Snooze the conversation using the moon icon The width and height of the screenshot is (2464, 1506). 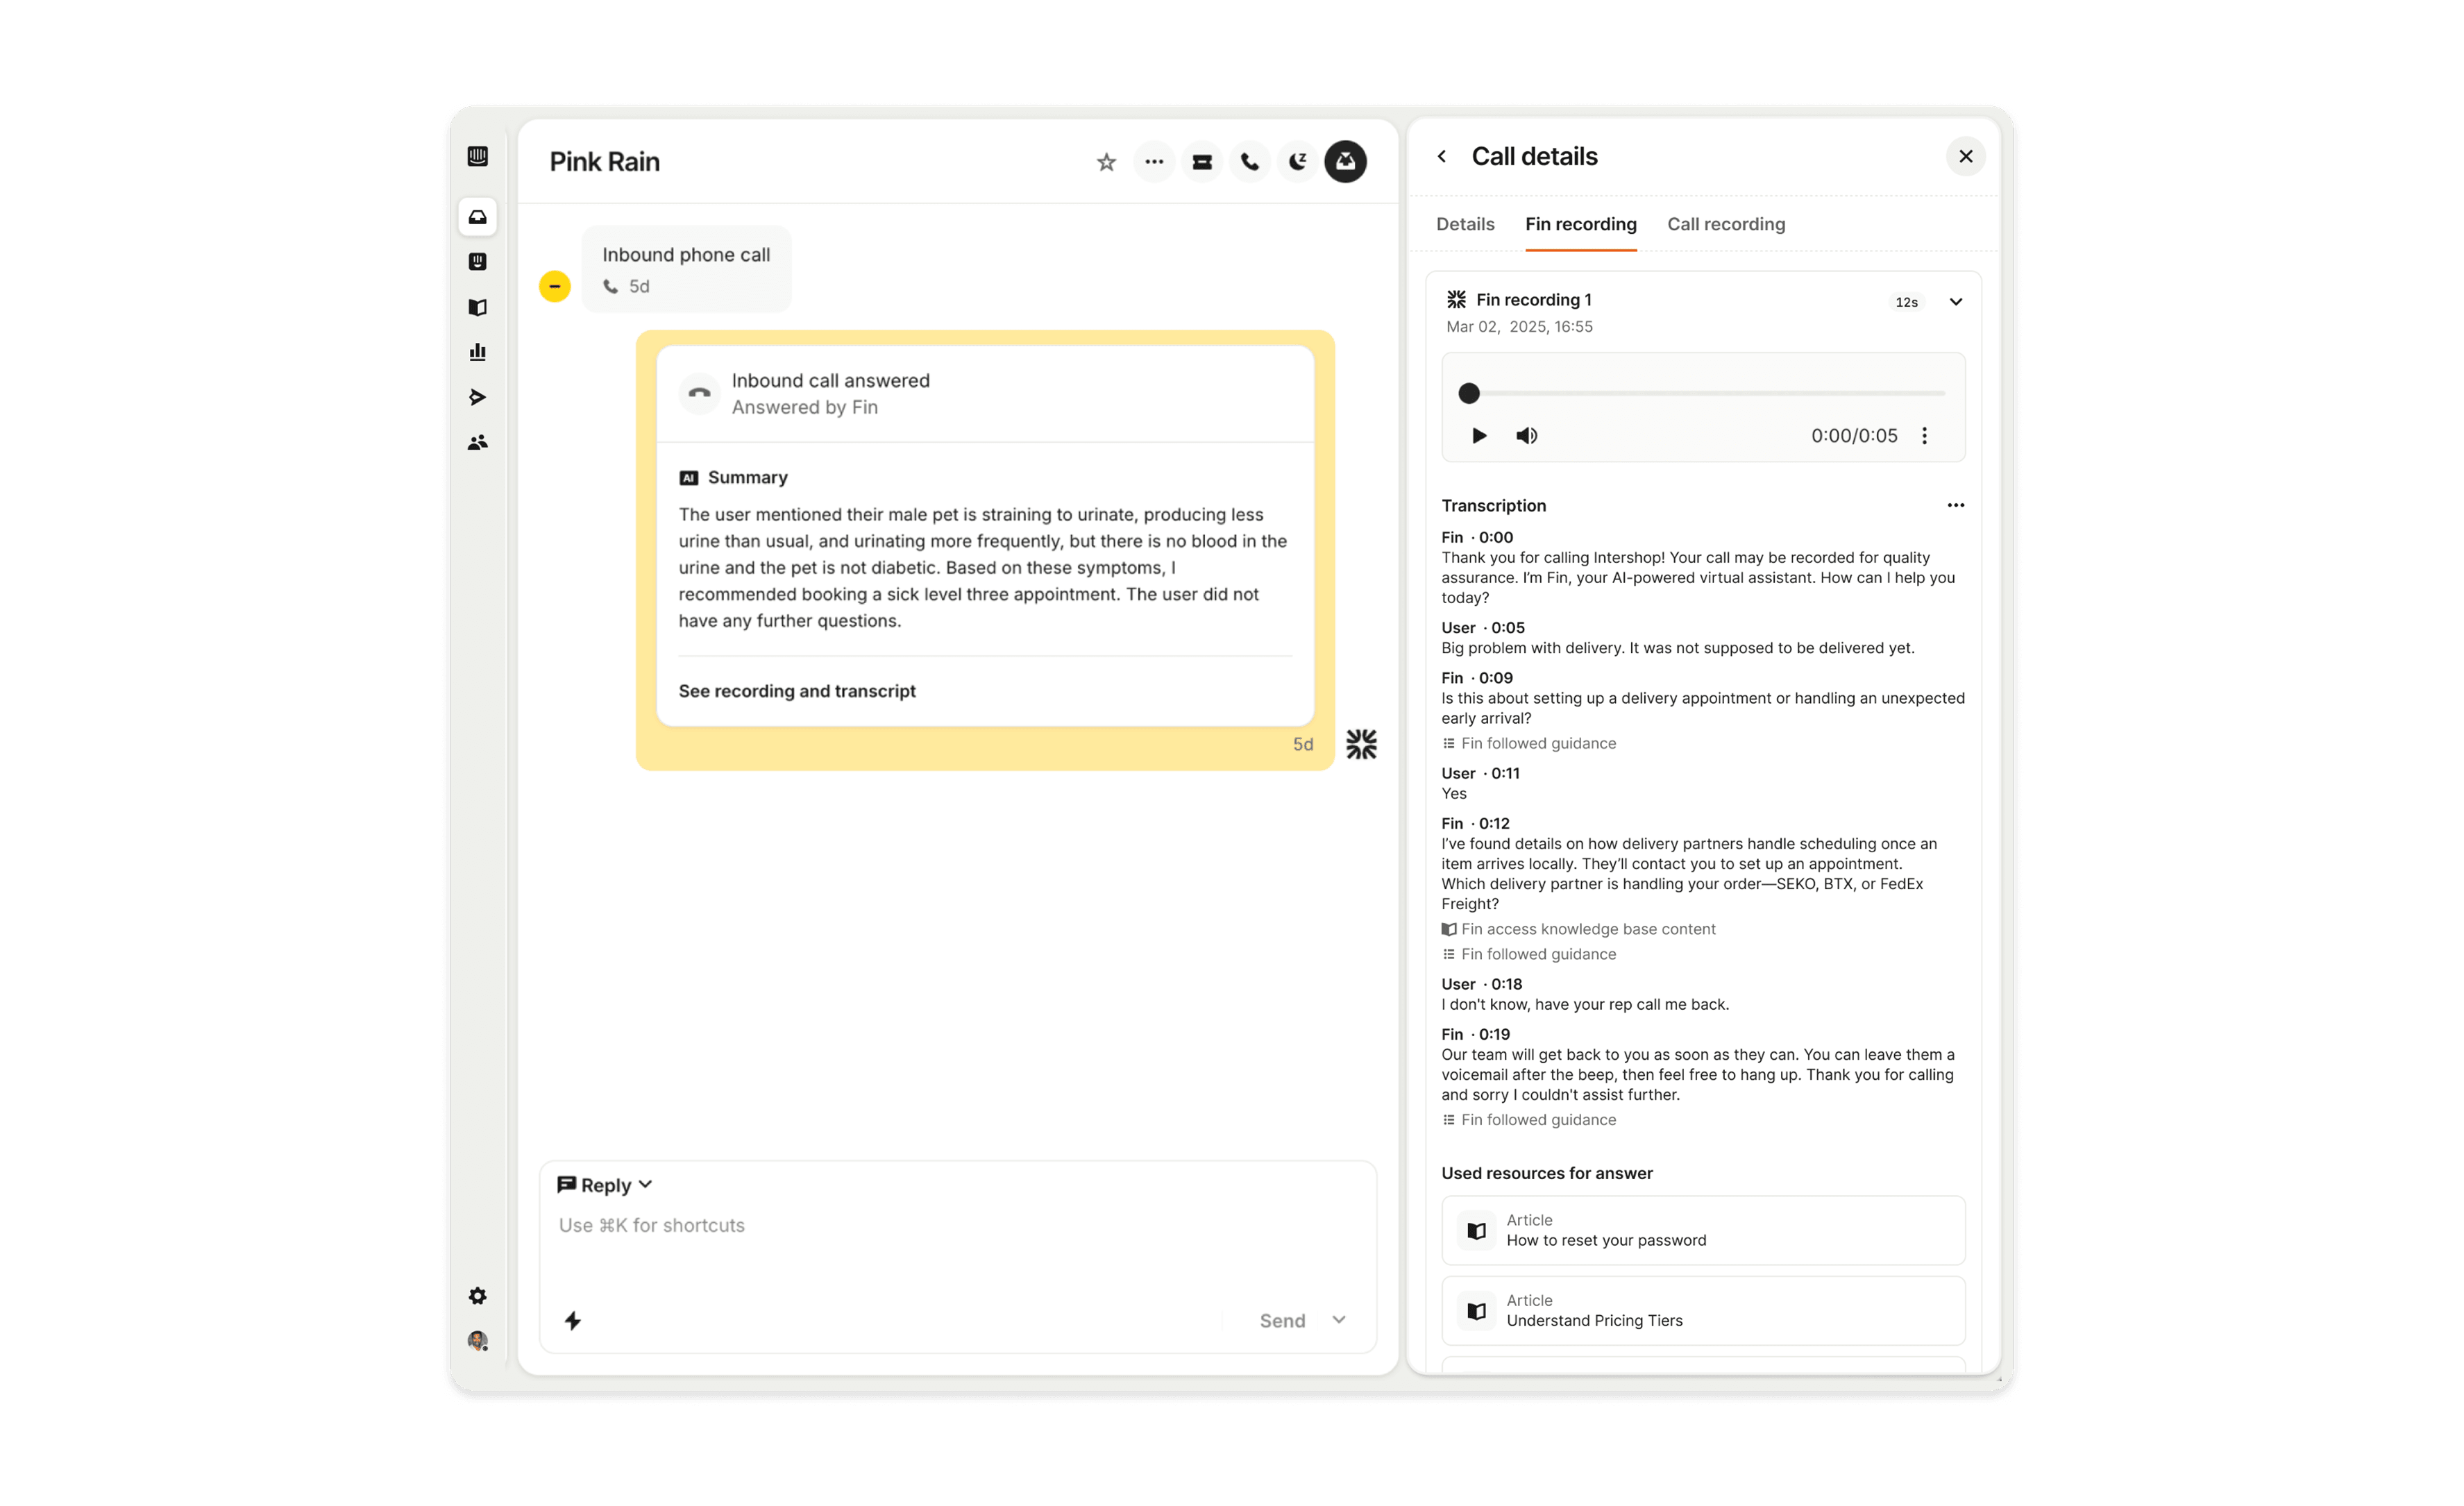tap(1298, 162)
